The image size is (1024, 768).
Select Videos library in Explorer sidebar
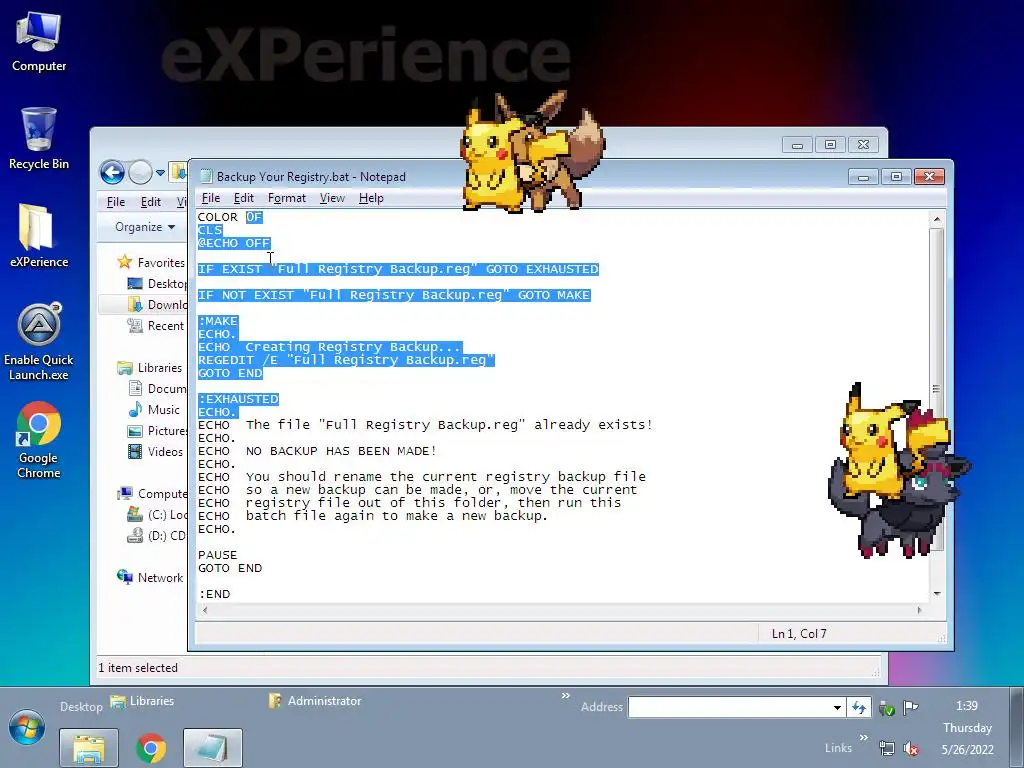155,451
